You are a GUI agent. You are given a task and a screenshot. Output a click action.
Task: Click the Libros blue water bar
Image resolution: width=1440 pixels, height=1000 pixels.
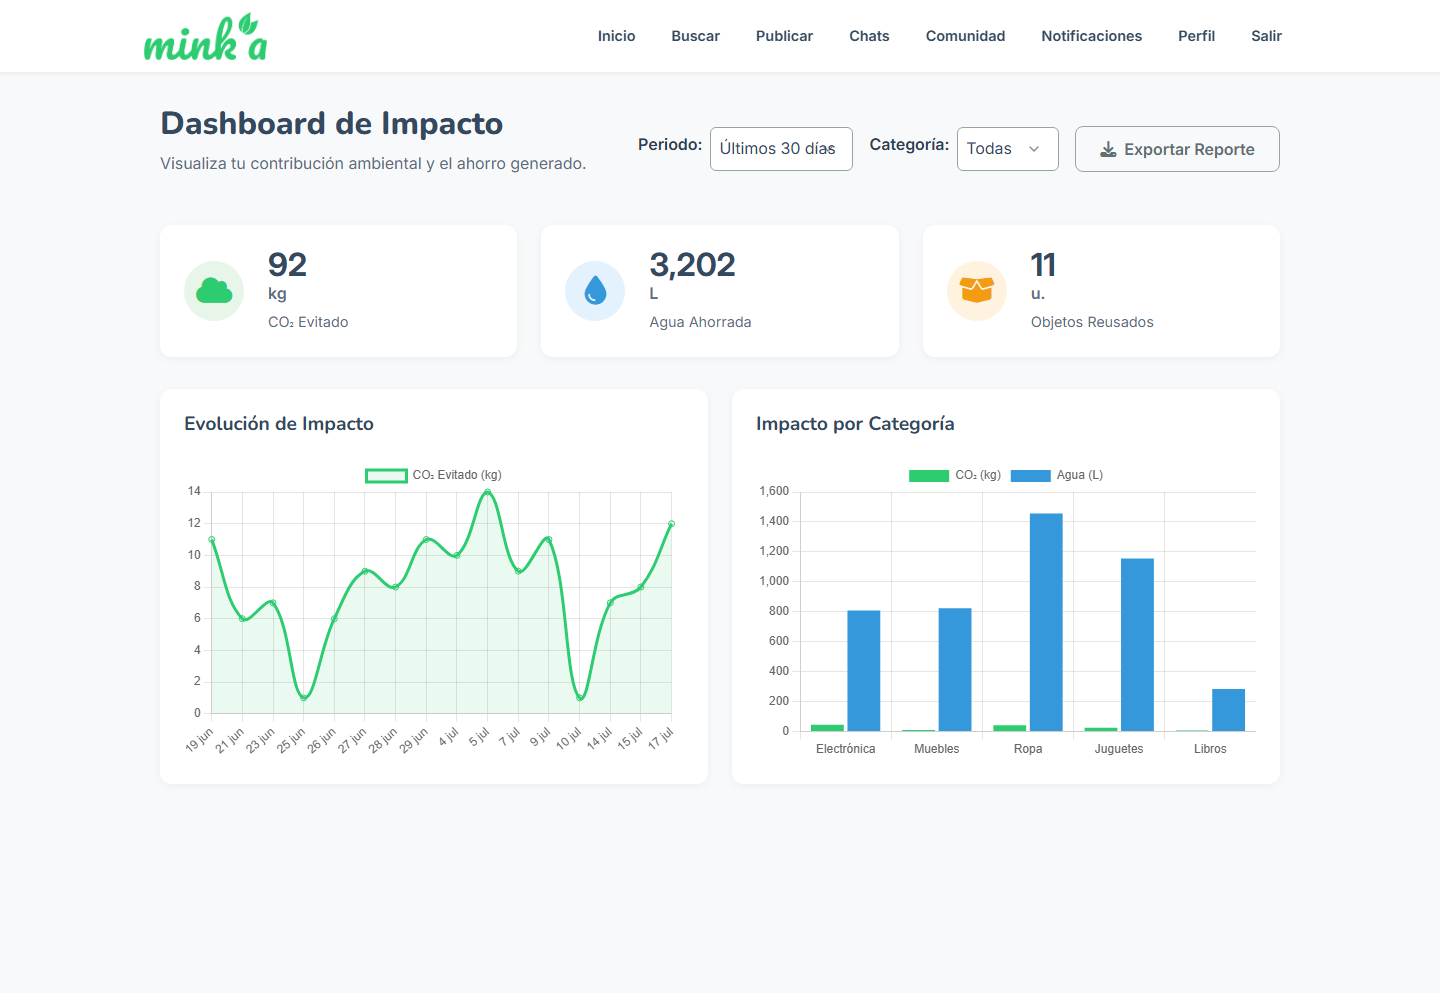[1228, 710]
